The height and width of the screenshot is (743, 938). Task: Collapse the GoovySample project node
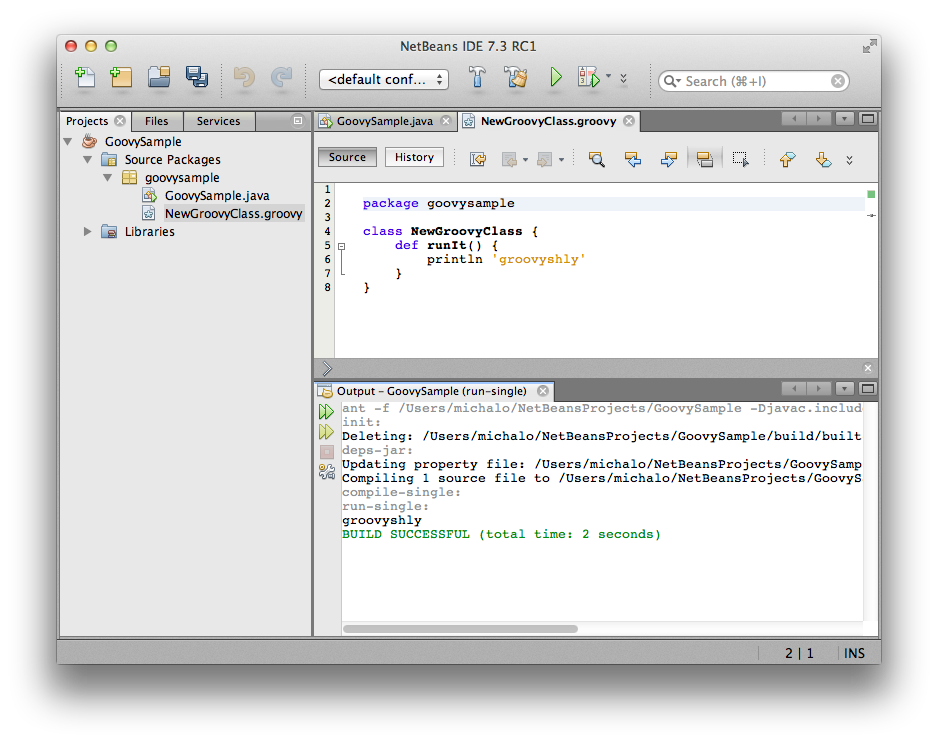68,142
